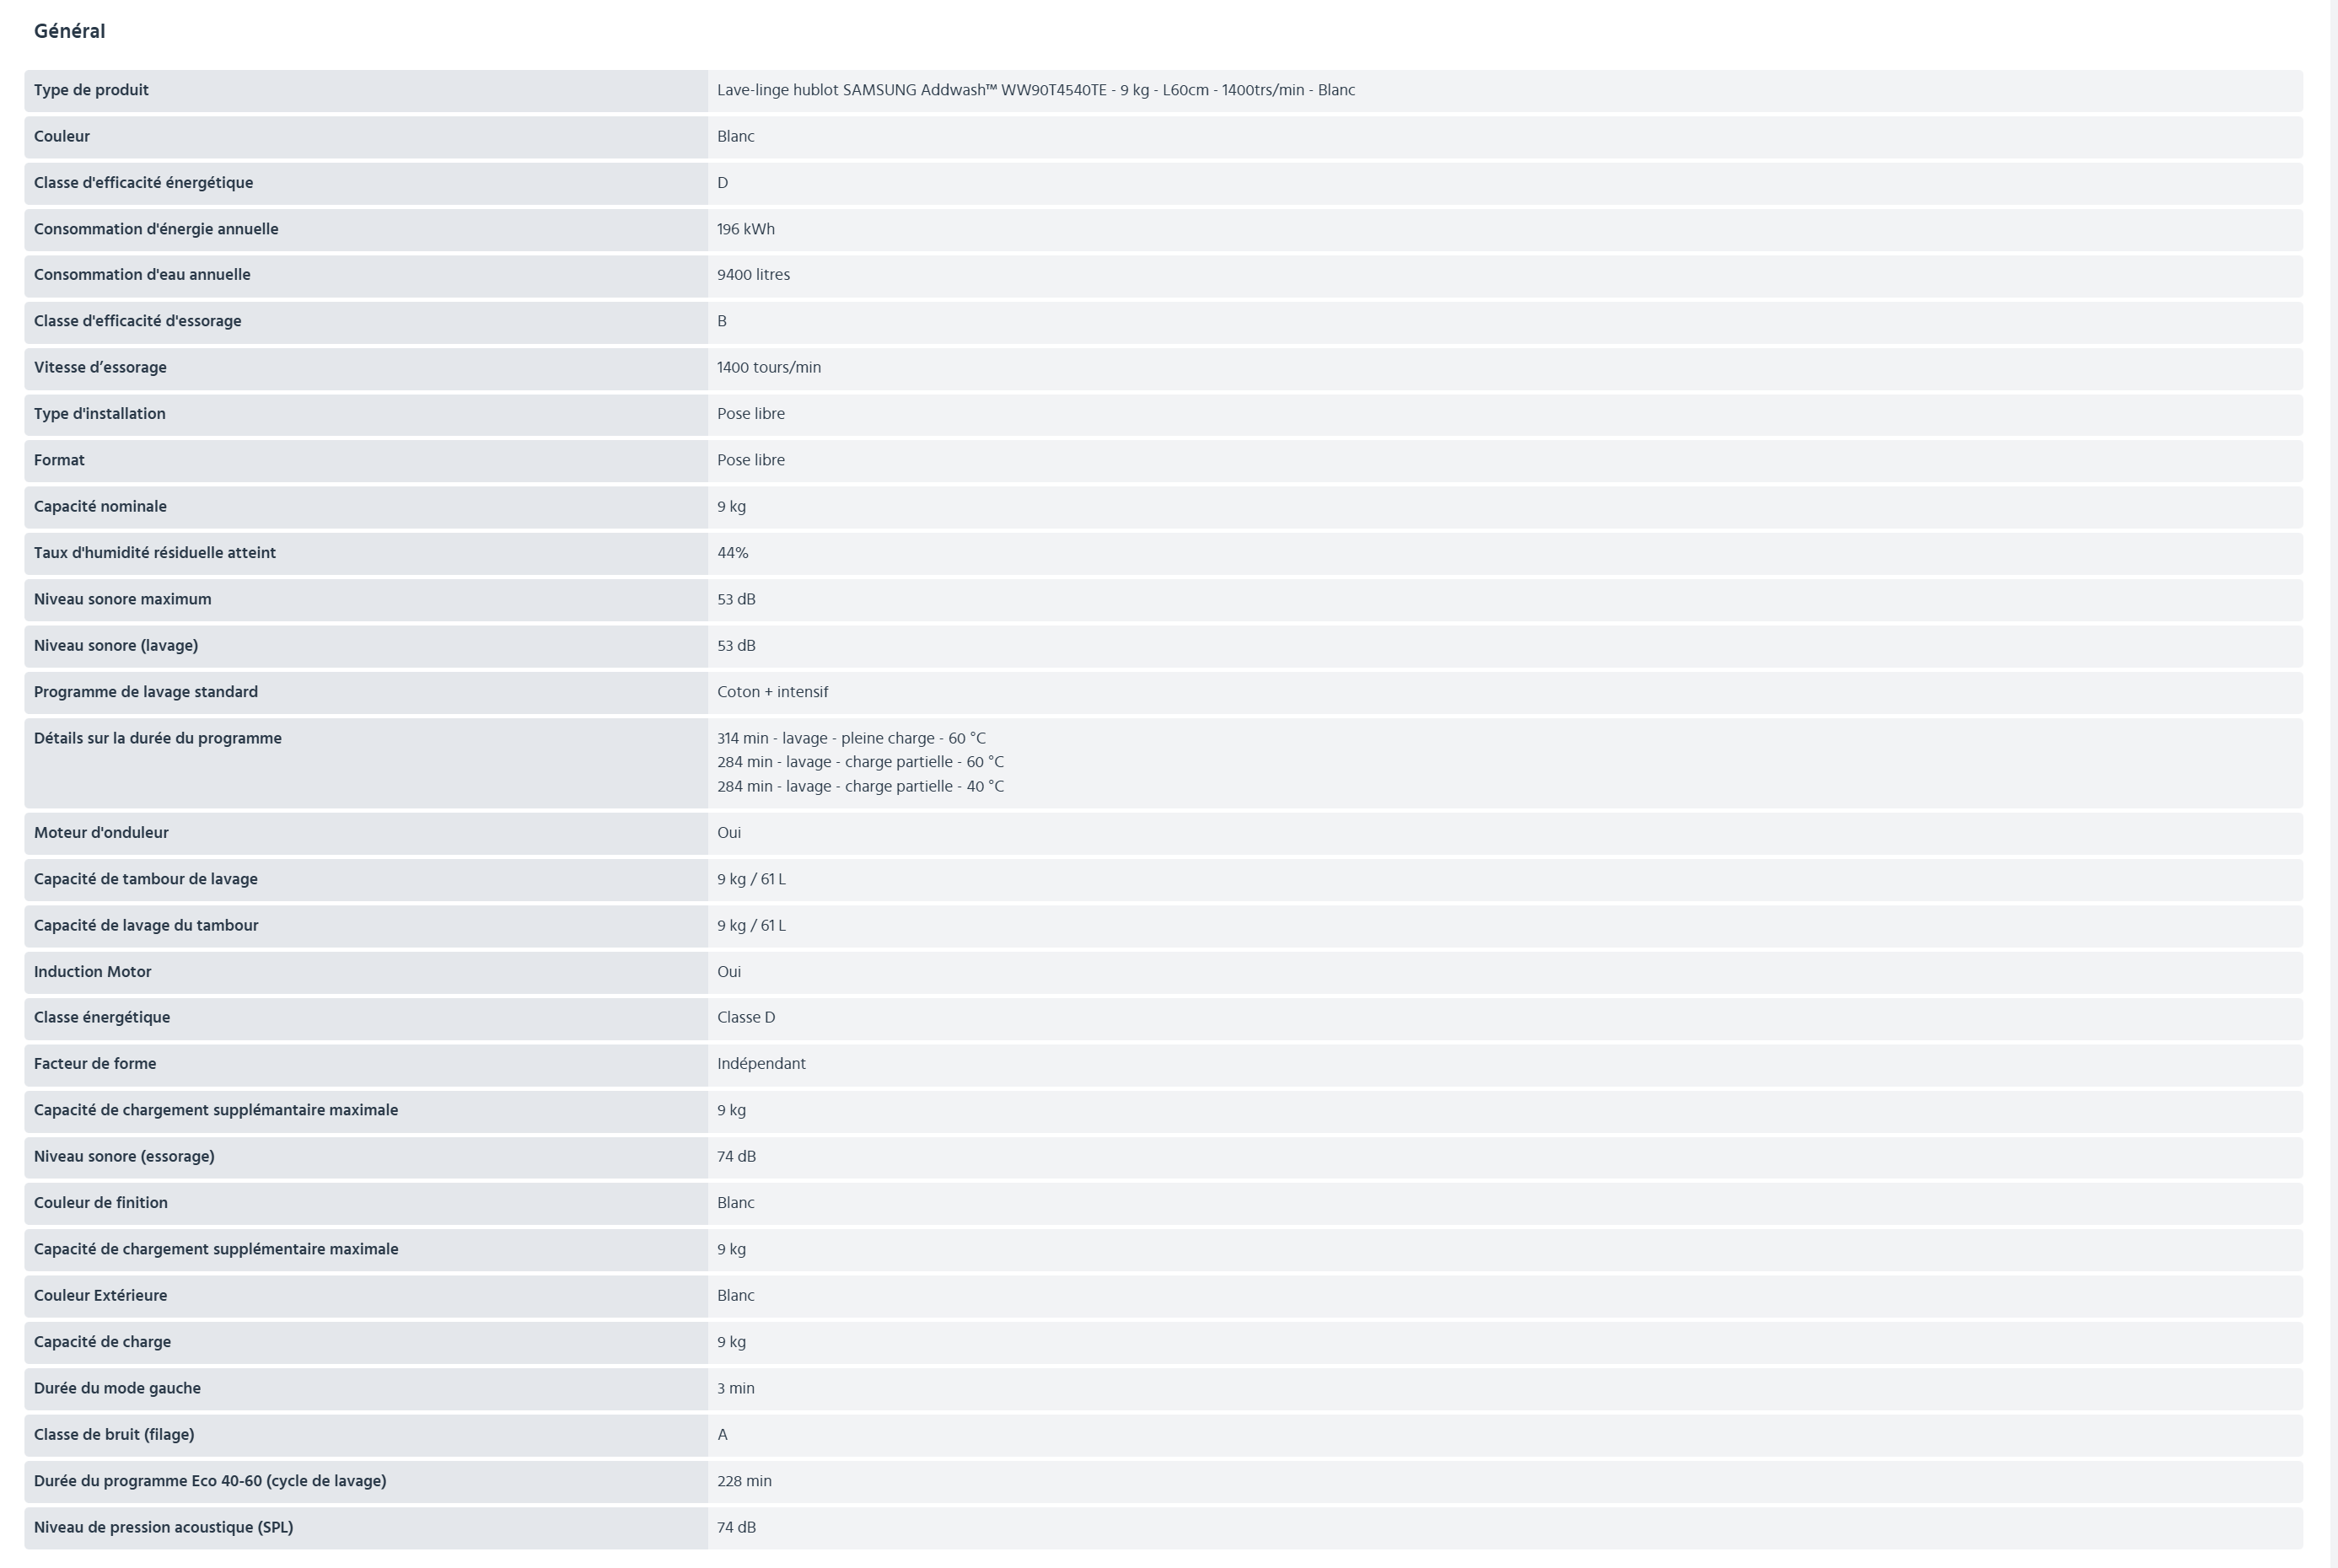Click the 'Programme de lavage standard' label
This screenshot has height=1568, width=2338.
146,692
